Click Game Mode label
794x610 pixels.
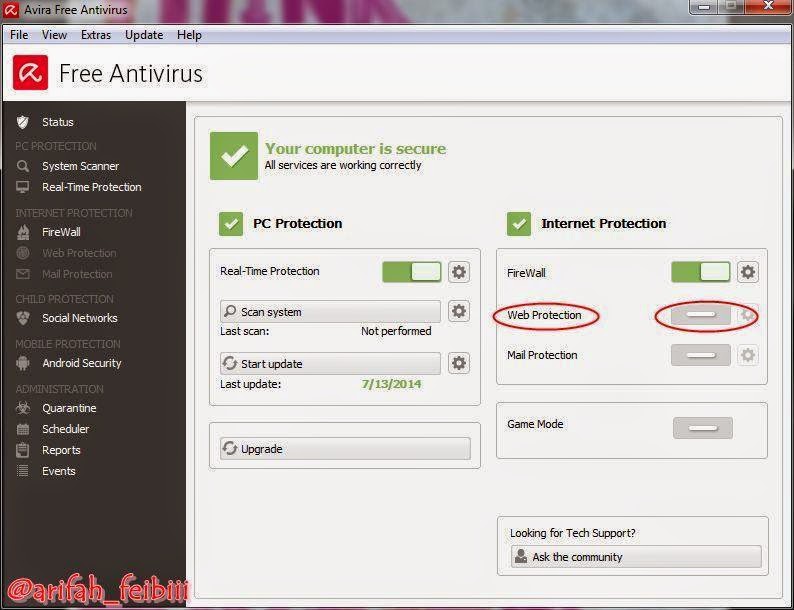click(535, 424)
